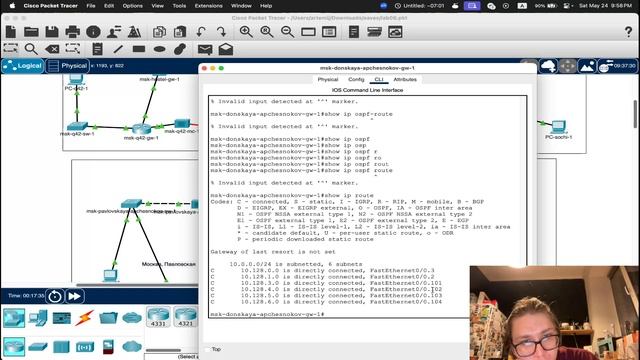
Task: Open network information icon
Action: point(93,32)
